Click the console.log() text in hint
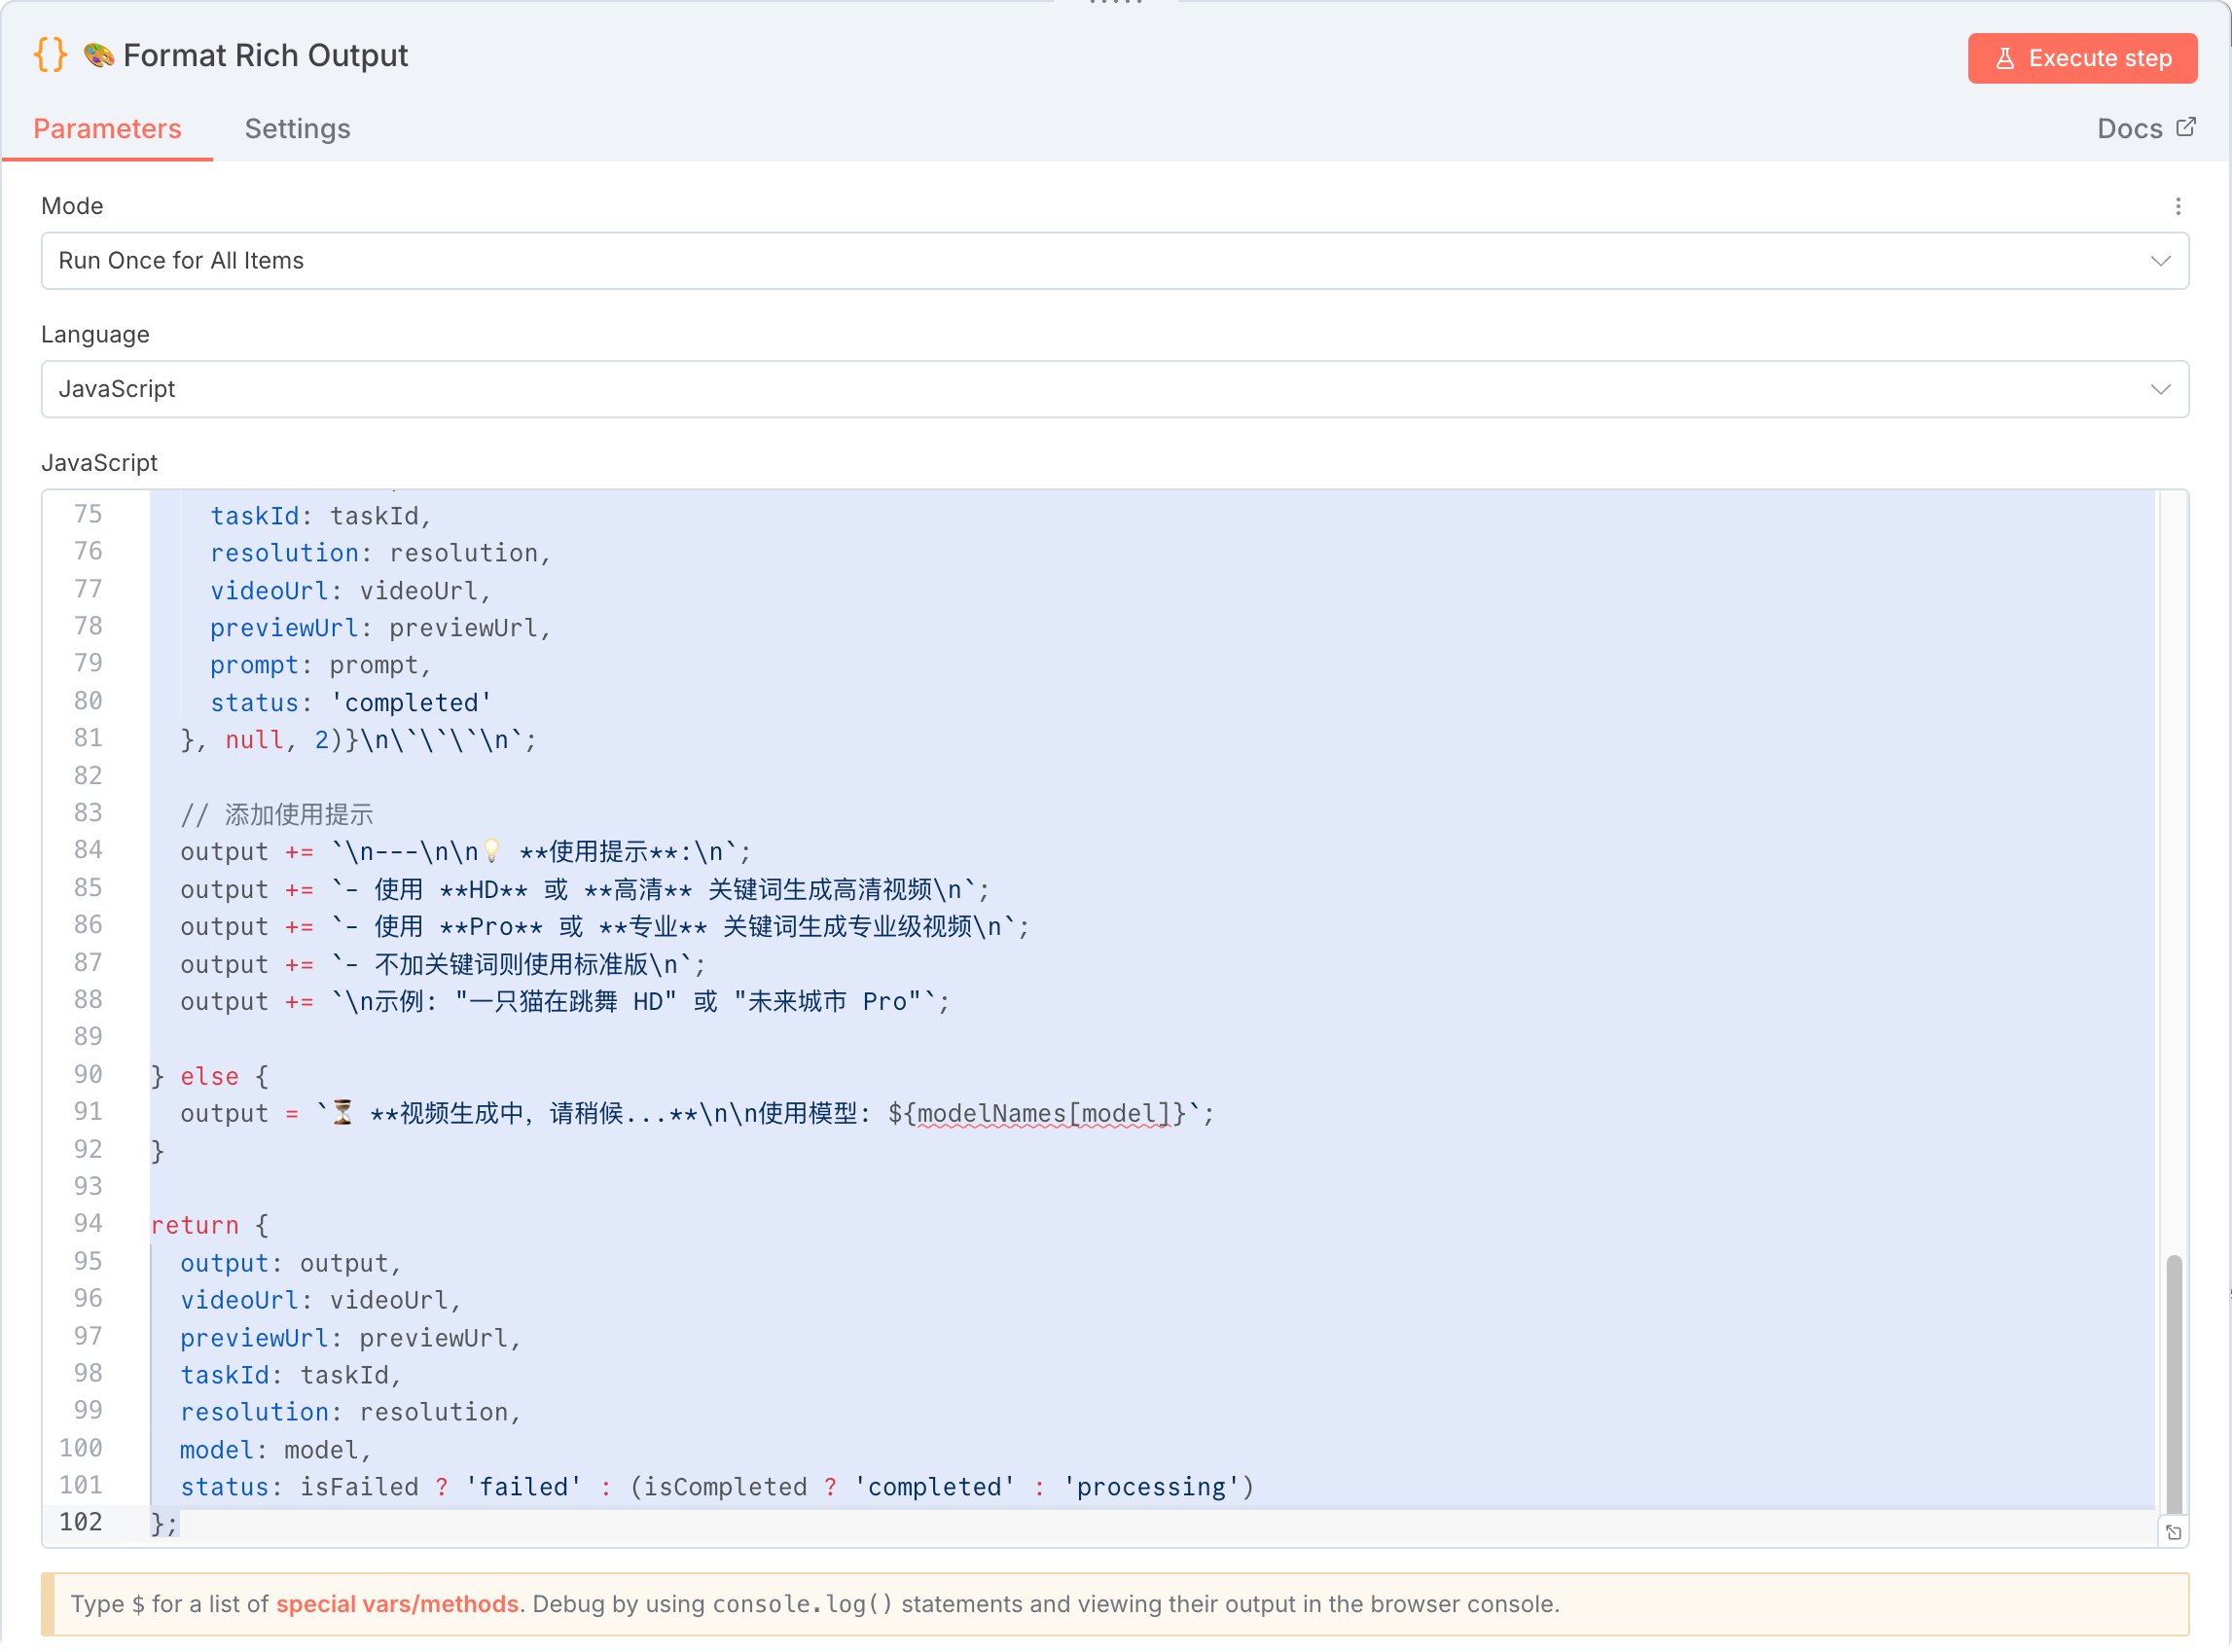The height and width of the screenshot is (1652, 2232). [802, 1604]
